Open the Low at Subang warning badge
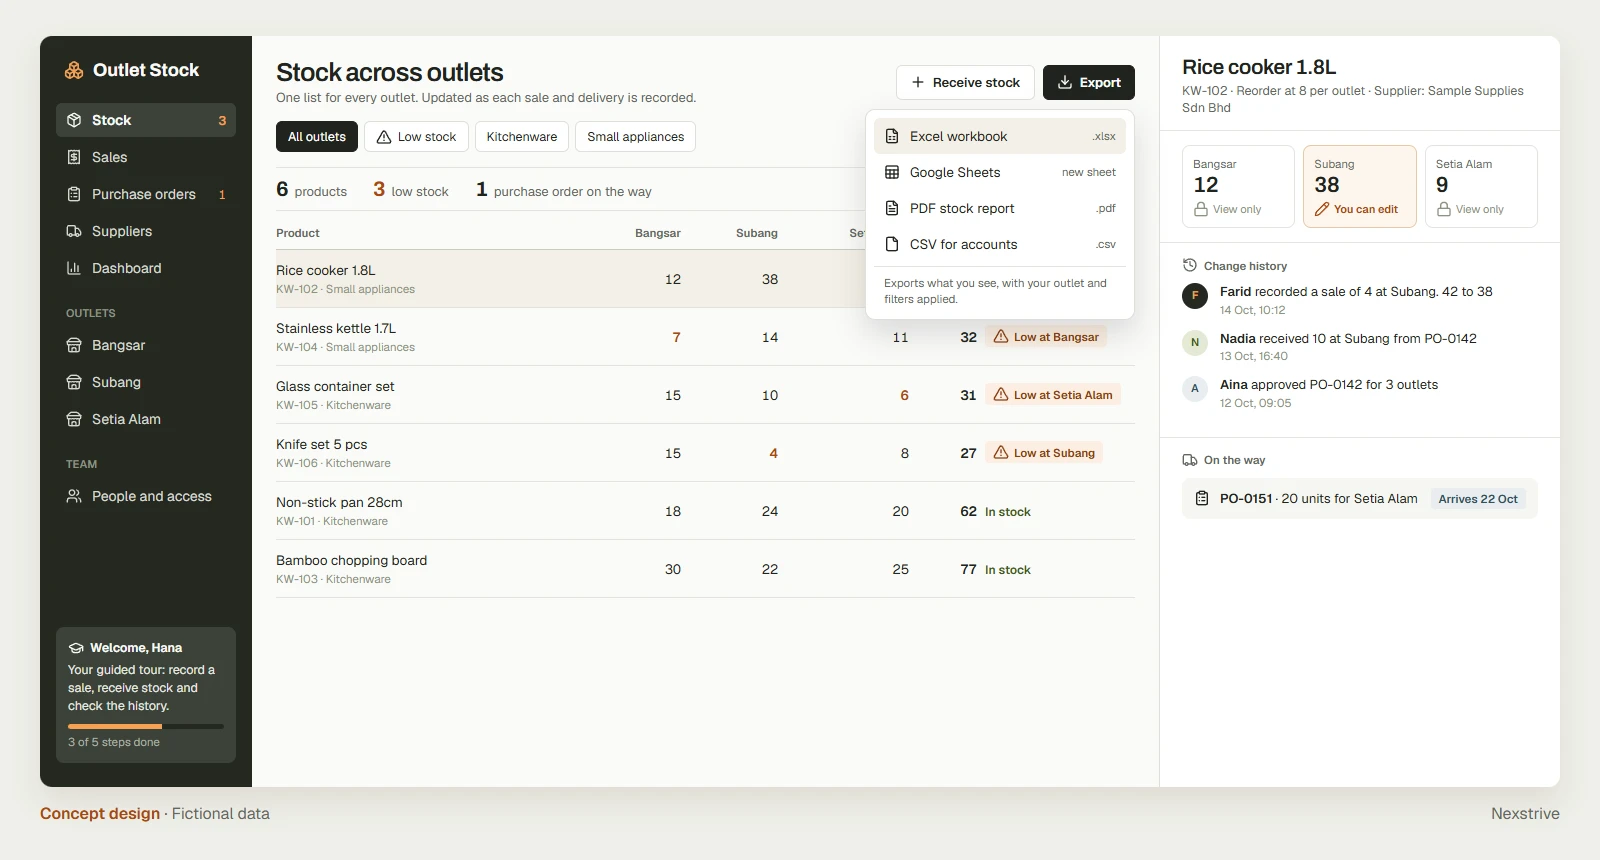The width and height of the screenshot is (1600, 860). point(1044,453)
